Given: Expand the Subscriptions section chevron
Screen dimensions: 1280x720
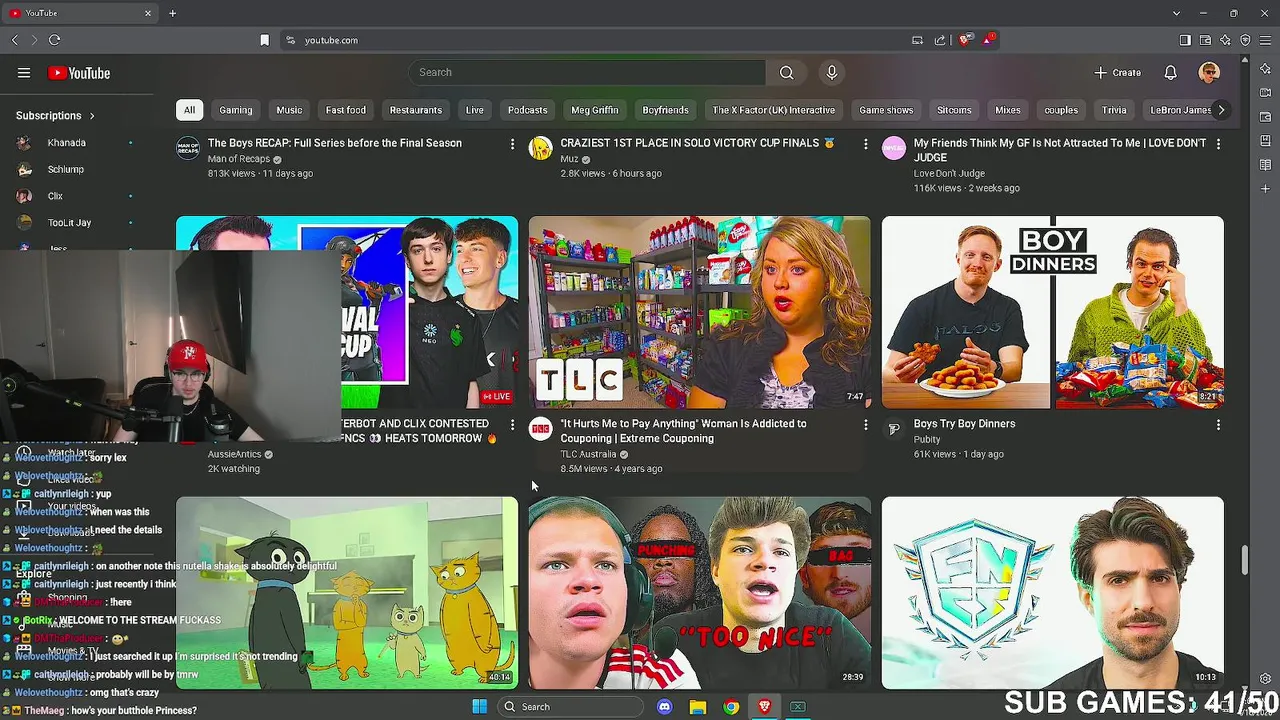Looking at the screenshot, I should pyautogui.click(x=92, y=116).
